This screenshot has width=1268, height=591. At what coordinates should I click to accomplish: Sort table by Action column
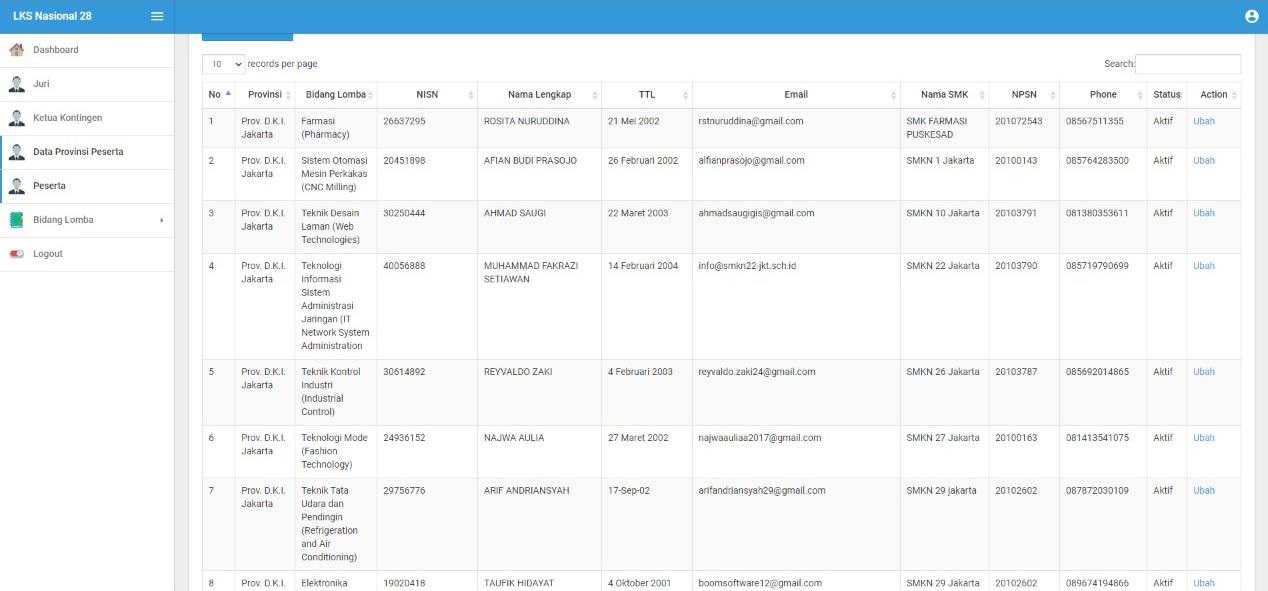click(x=1214, y=95)
